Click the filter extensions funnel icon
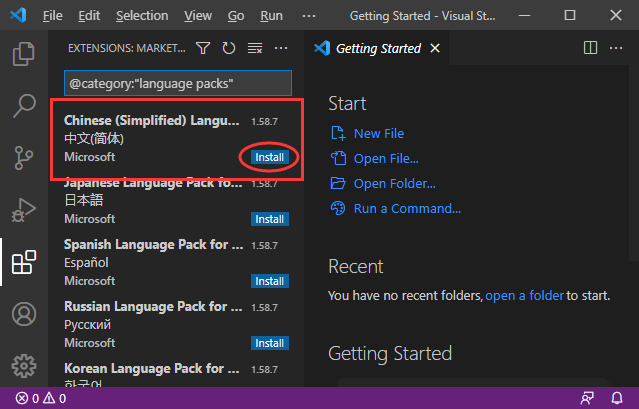 tap(204, 48)
